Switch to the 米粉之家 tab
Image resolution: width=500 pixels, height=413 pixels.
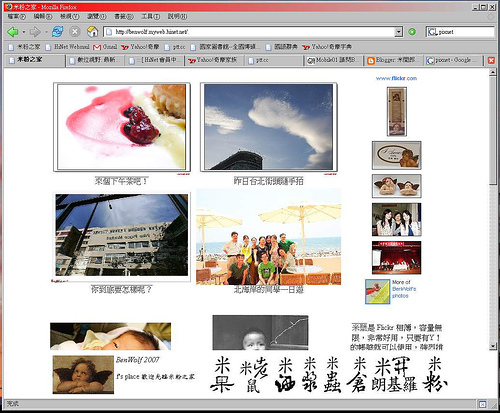point(36,60)
